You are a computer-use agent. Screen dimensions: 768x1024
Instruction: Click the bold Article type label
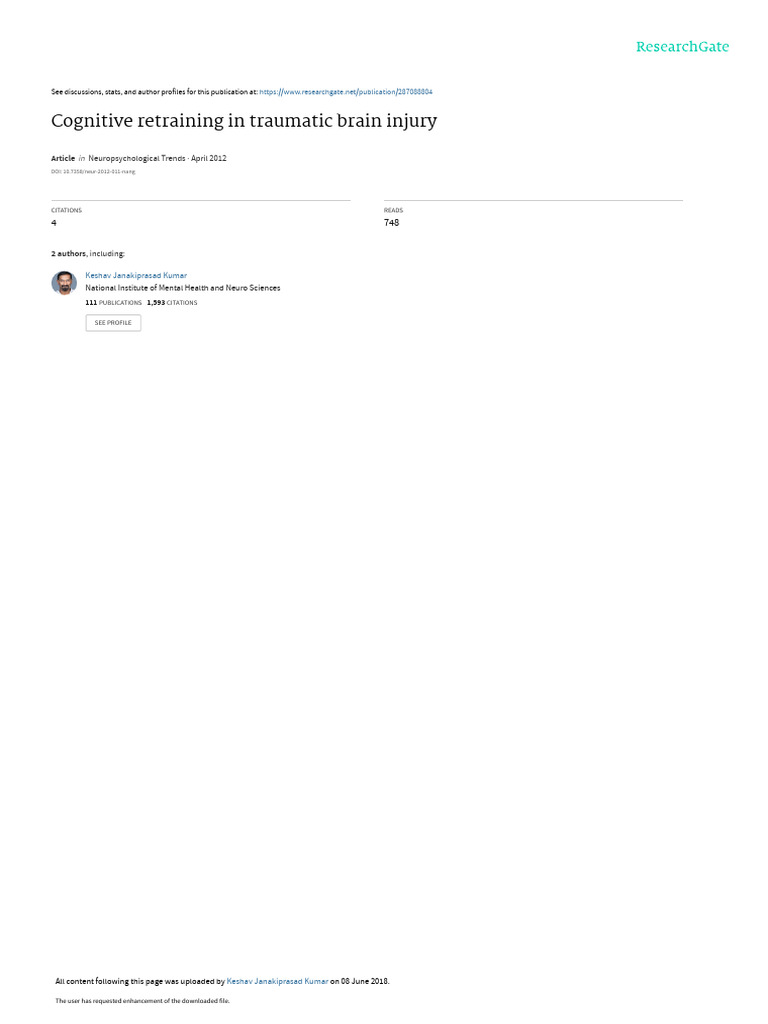(x=63, y=158)
